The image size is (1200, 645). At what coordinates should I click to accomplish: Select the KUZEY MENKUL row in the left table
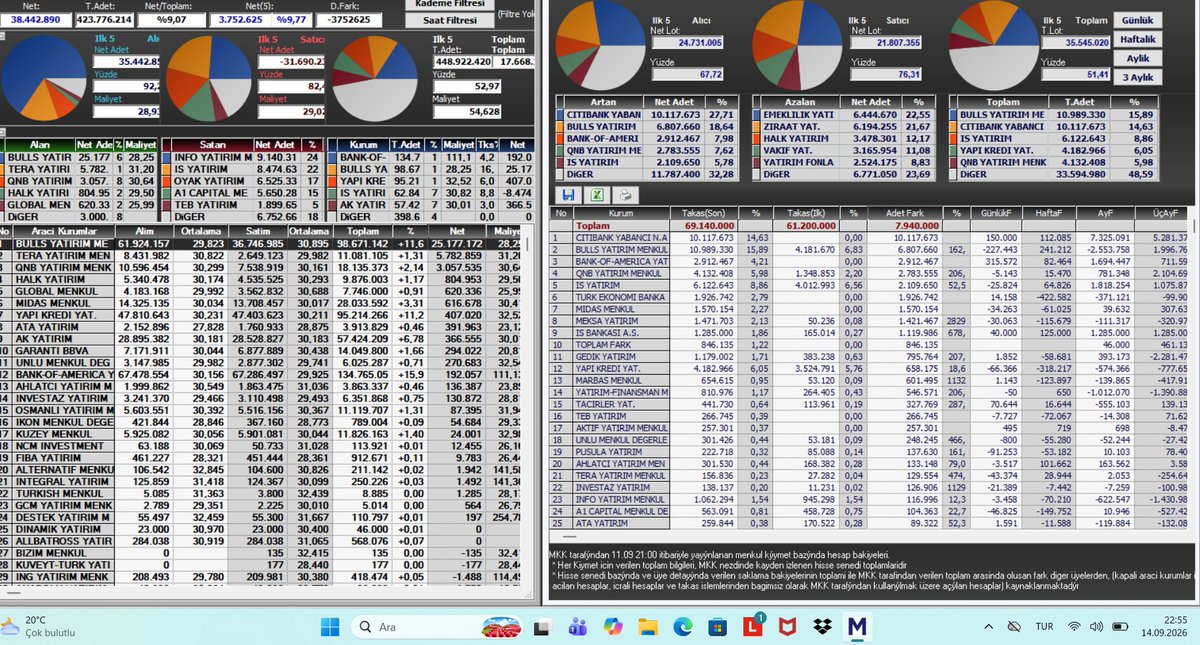pos(260,433)
